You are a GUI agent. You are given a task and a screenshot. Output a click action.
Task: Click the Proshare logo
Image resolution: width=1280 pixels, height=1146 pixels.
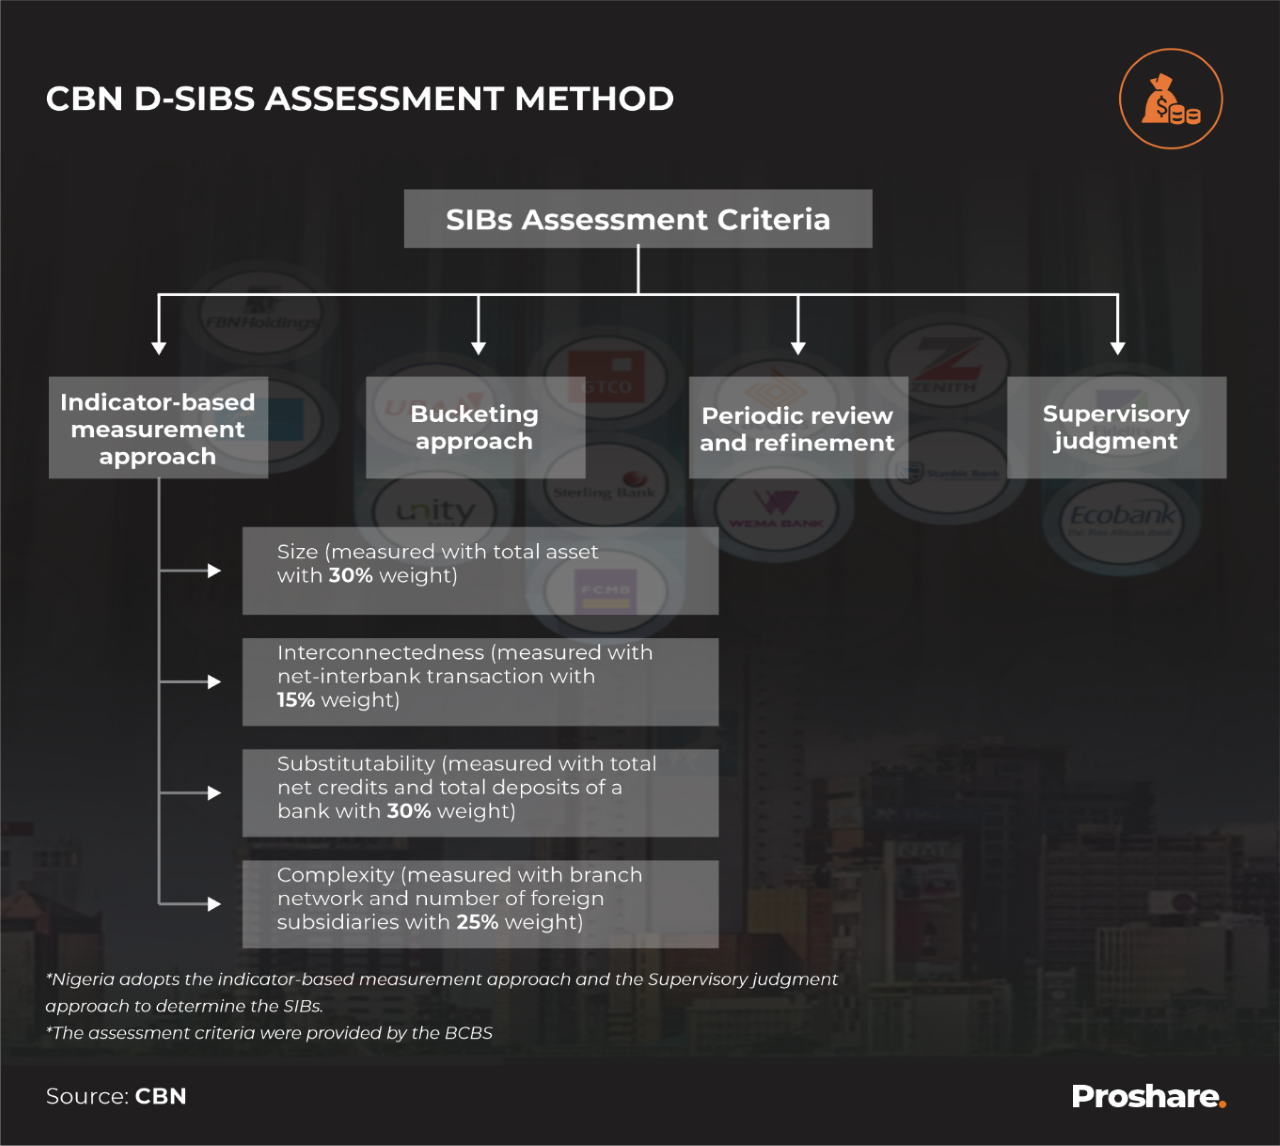click(x=1149, y=1096)
